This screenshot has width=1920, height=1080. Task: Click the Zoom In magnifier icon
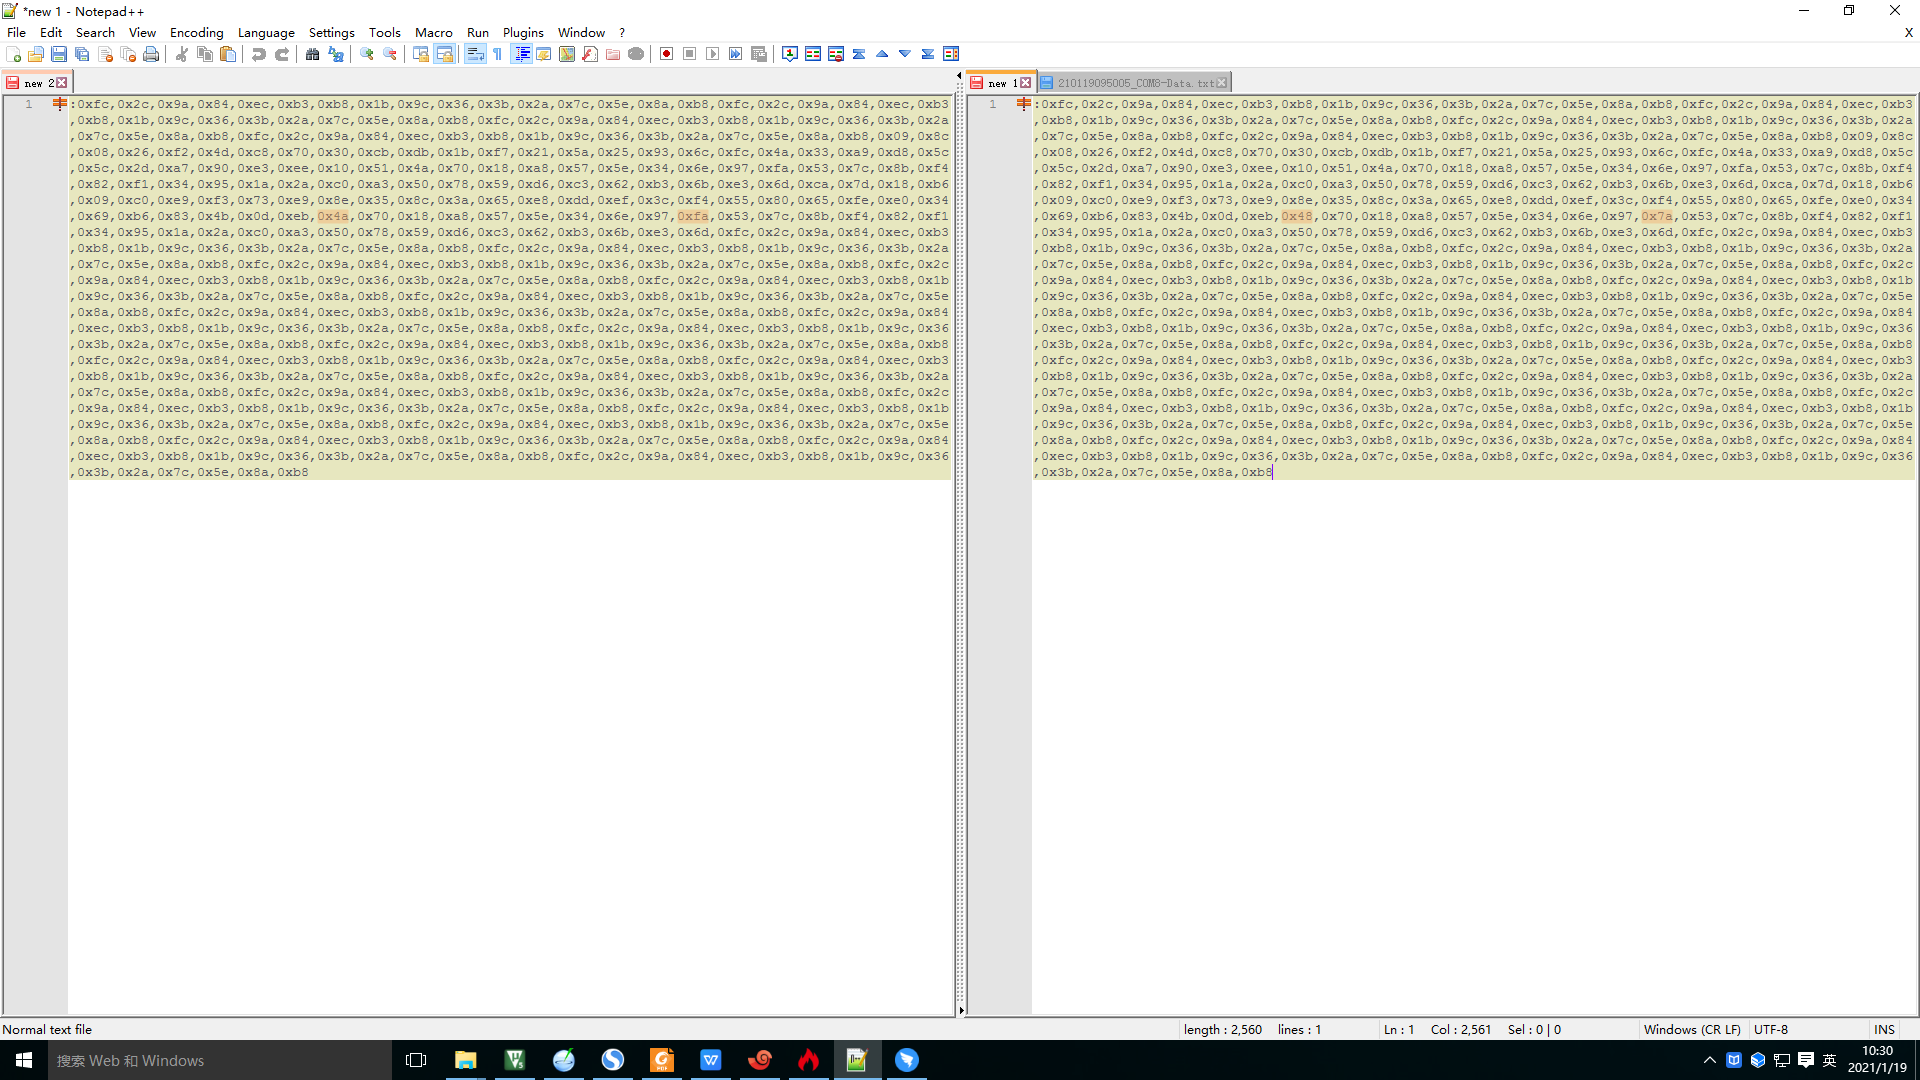click(x=367, y=54)
